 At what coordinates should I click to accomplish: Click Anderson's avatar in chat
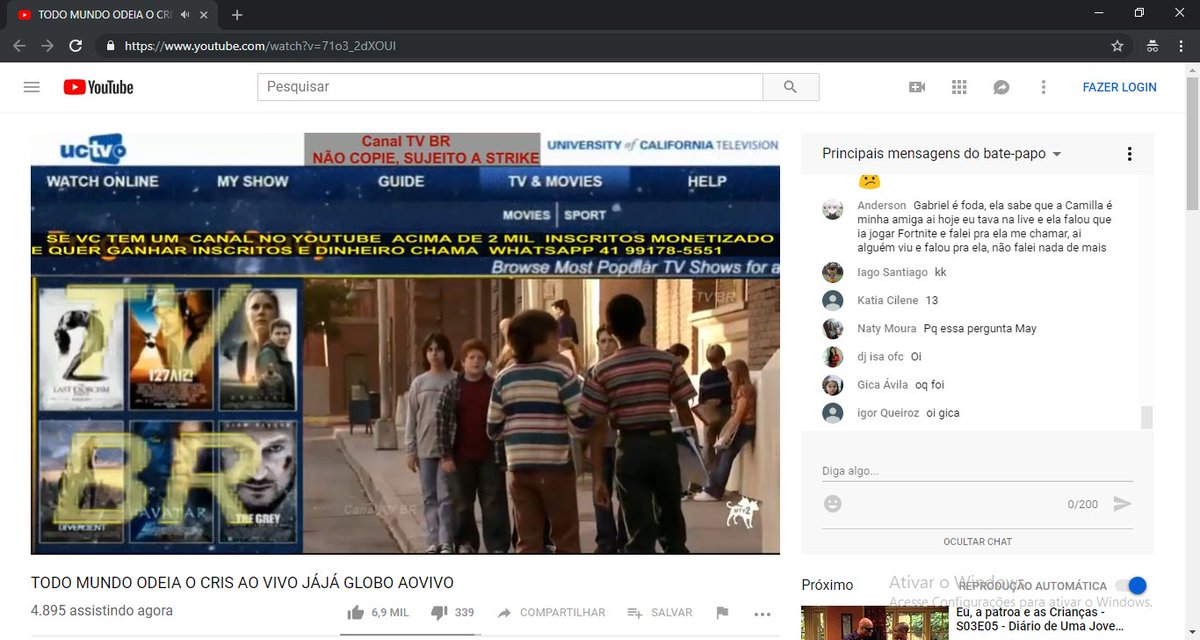point(832,209)
